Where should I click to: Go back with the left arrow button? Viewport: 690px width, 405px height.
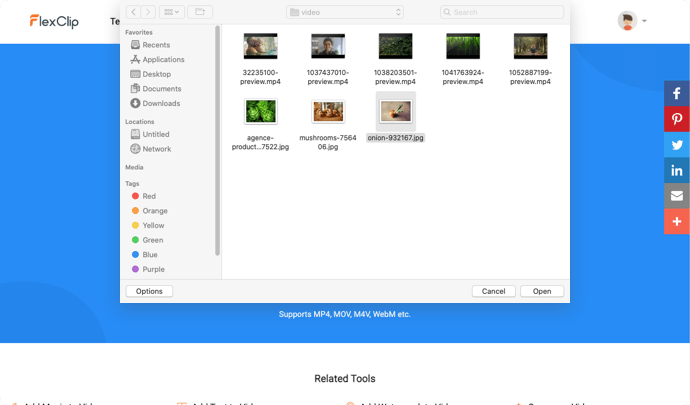pos(134,12)
